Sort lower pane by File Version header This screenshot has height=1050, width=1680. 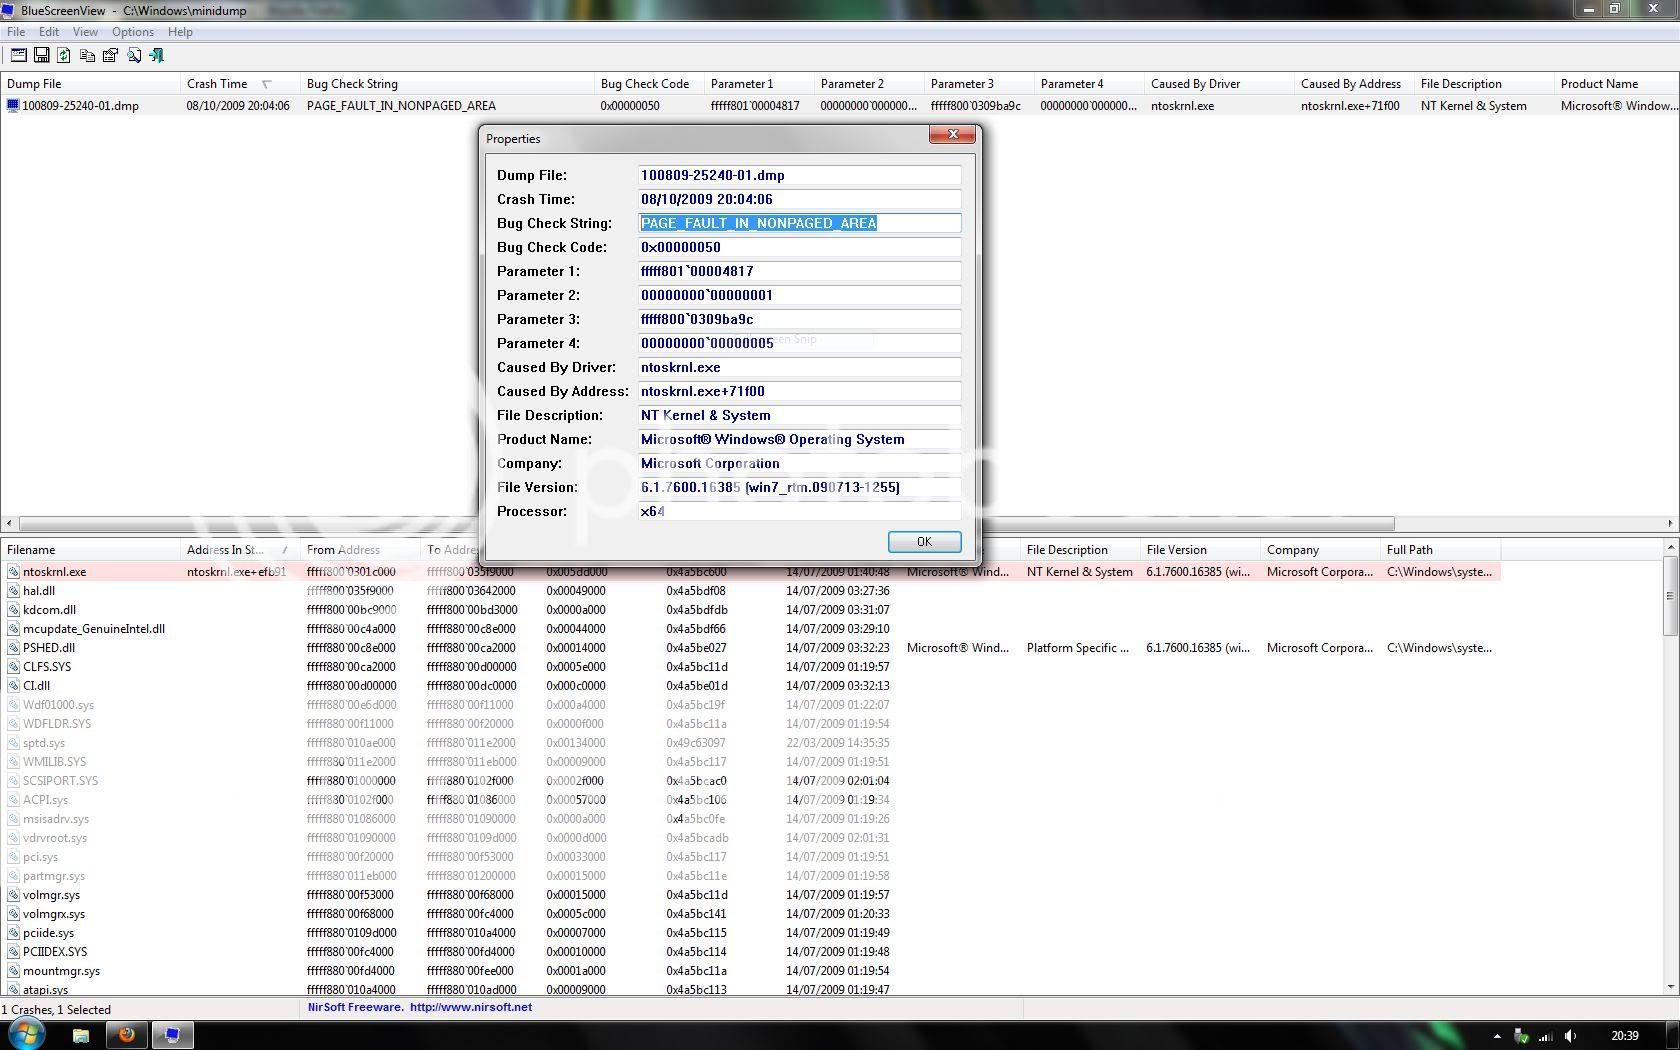pos(1200,550)
